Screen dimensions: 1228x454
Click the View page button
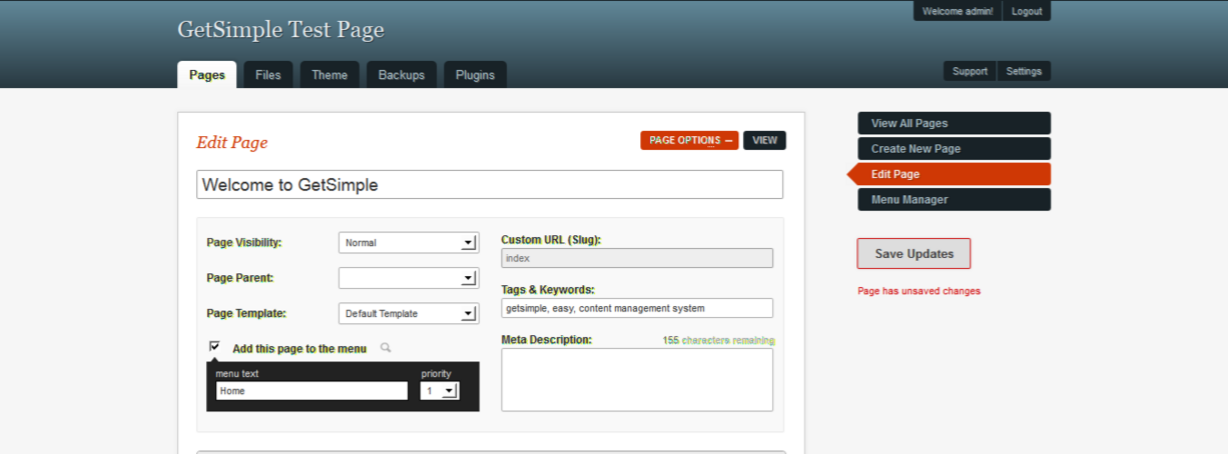(x=764, y=141)
